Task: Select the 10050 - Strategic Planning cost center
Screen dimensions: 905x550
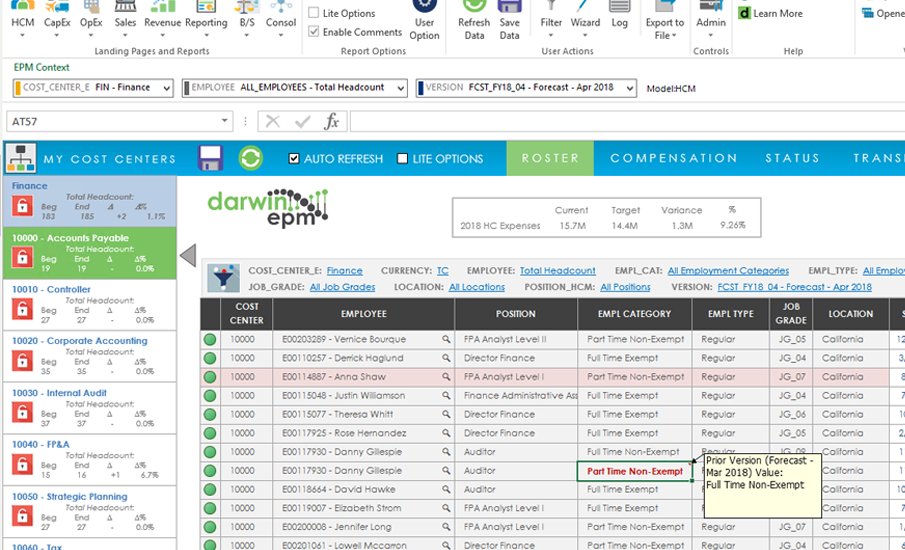Action: (89, 511)
